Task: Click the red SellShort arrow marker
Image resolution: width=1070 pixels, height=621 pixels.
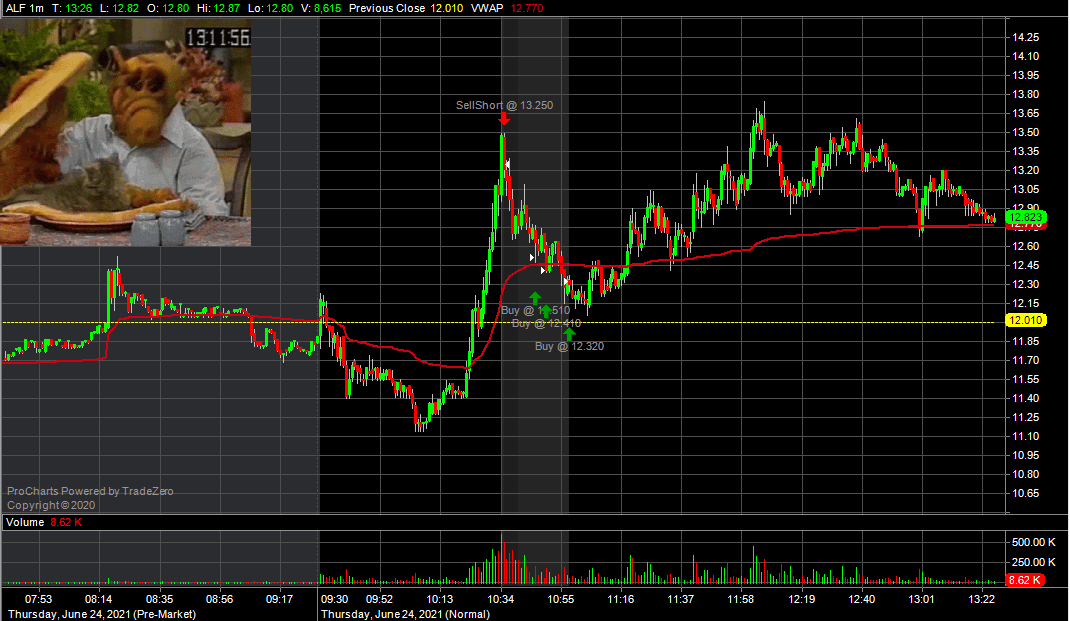Action: tap(504, 119)
